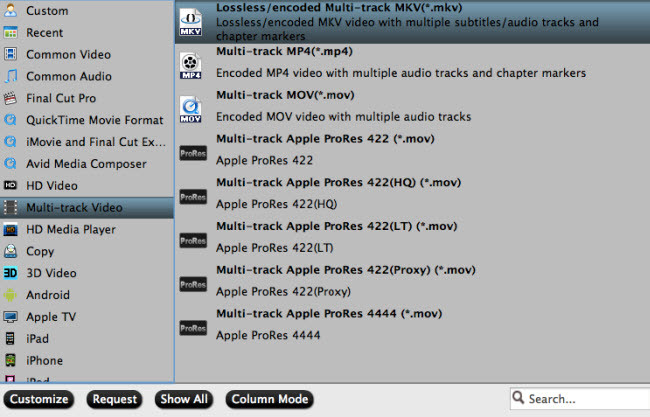Click the ProRes icon for Apple ProRes 422
The width and height of the screenshot is (650, 417).
pos(193,153)
